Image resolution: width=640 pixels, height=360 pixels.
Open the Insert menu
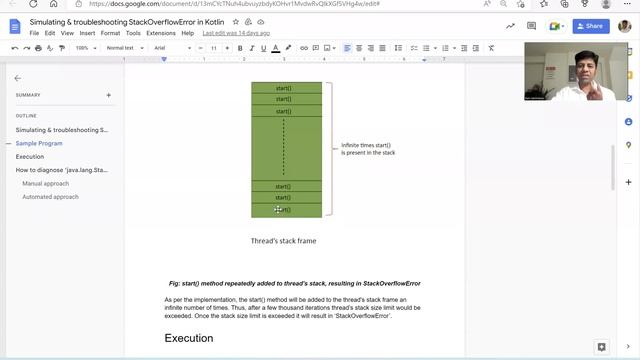[87, 33]
